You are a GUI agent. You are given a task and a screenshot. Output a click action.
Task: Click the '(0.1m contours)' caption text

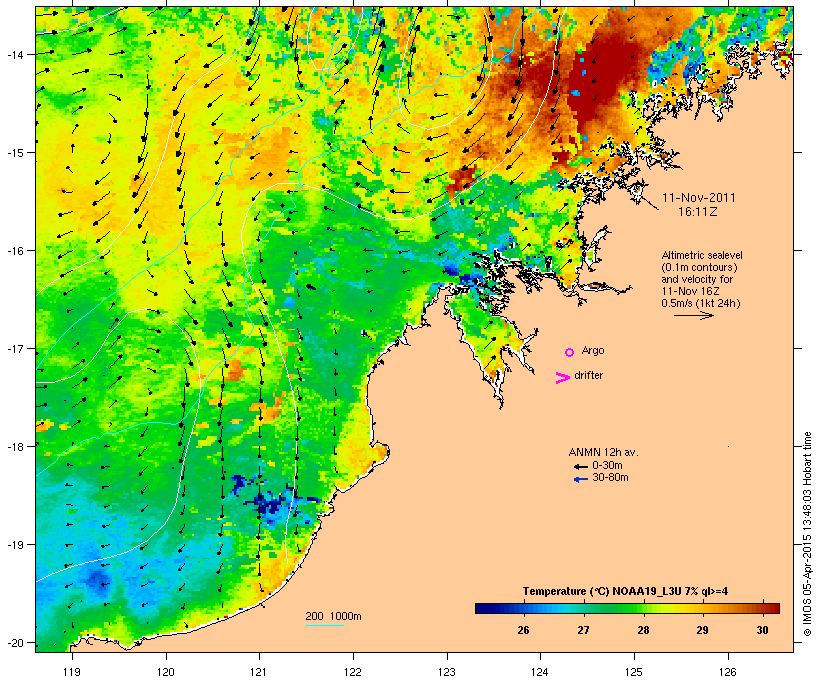tap(699, 267)
